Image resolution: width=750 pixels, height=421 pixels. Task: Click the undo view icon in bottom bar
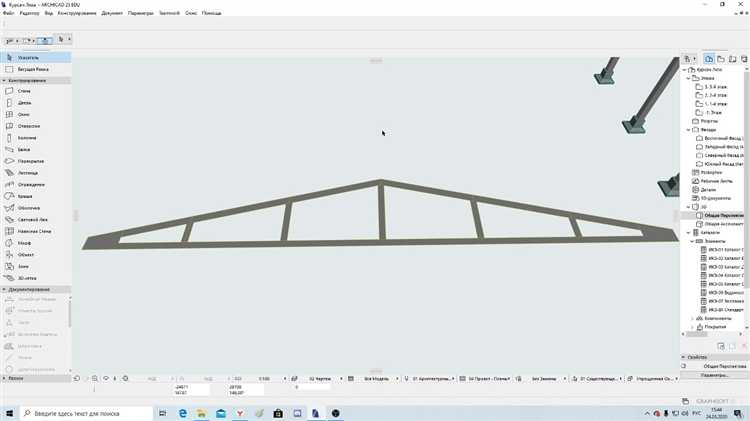click(77, 378)
